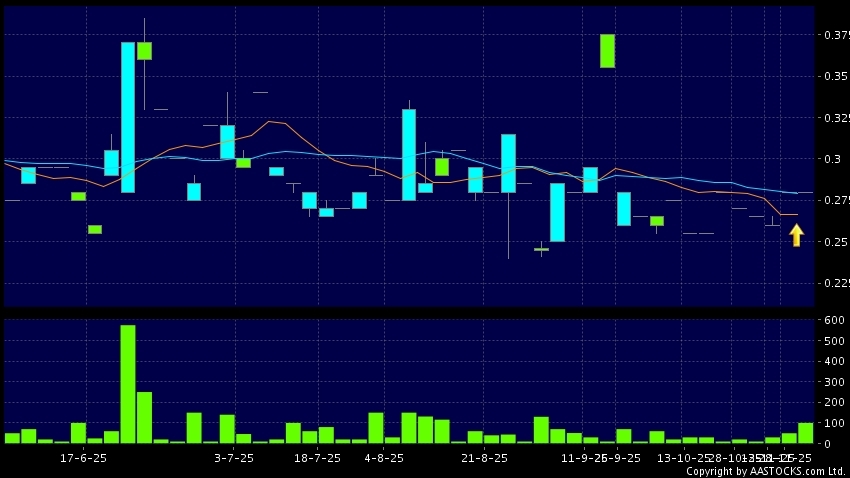Image resolution: width=850 pixels, height=478 pixels.
Task: Click the 0.375 price axis label
Action: tap(833, 35)
